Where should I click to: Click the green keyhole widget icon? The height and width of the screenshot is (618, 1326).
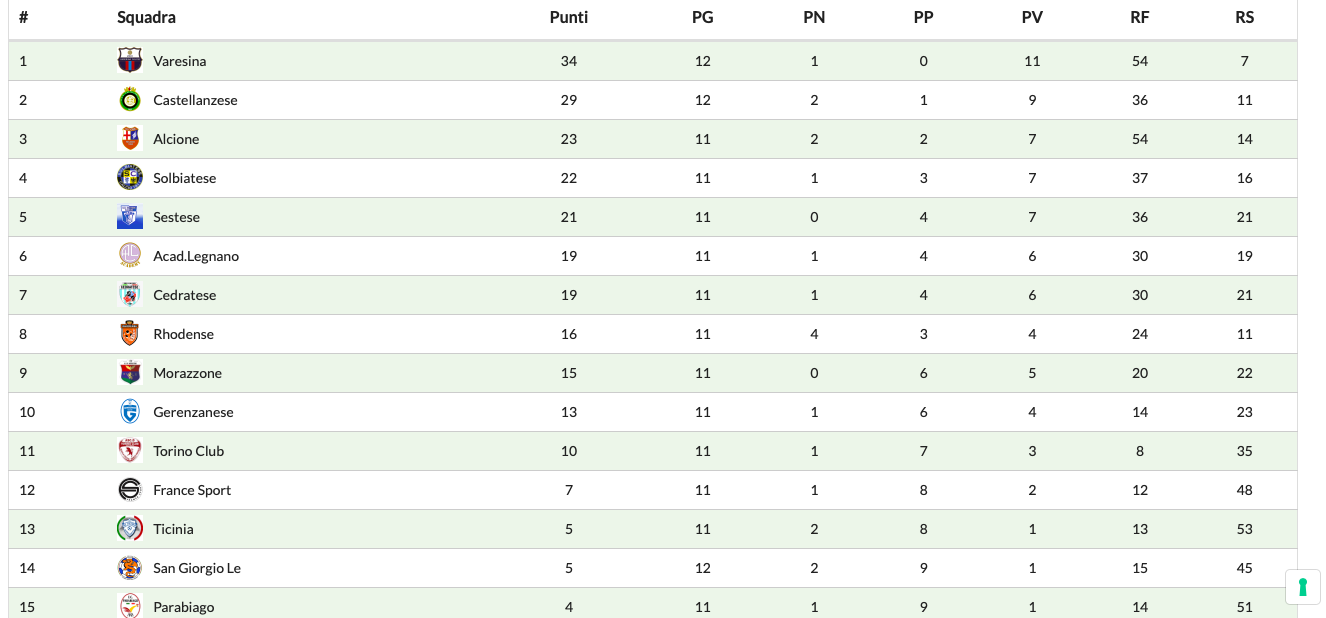pos(1303,587)
